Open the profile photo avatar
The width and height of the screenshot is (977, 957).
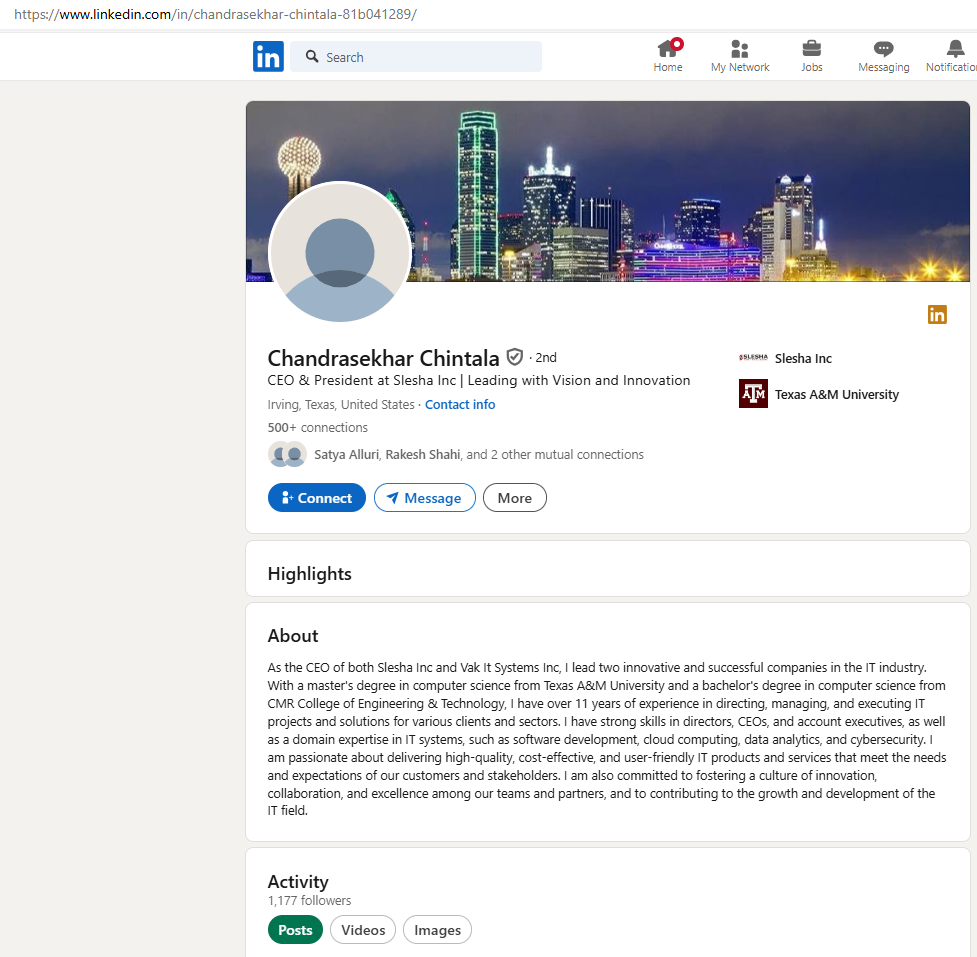340,253
